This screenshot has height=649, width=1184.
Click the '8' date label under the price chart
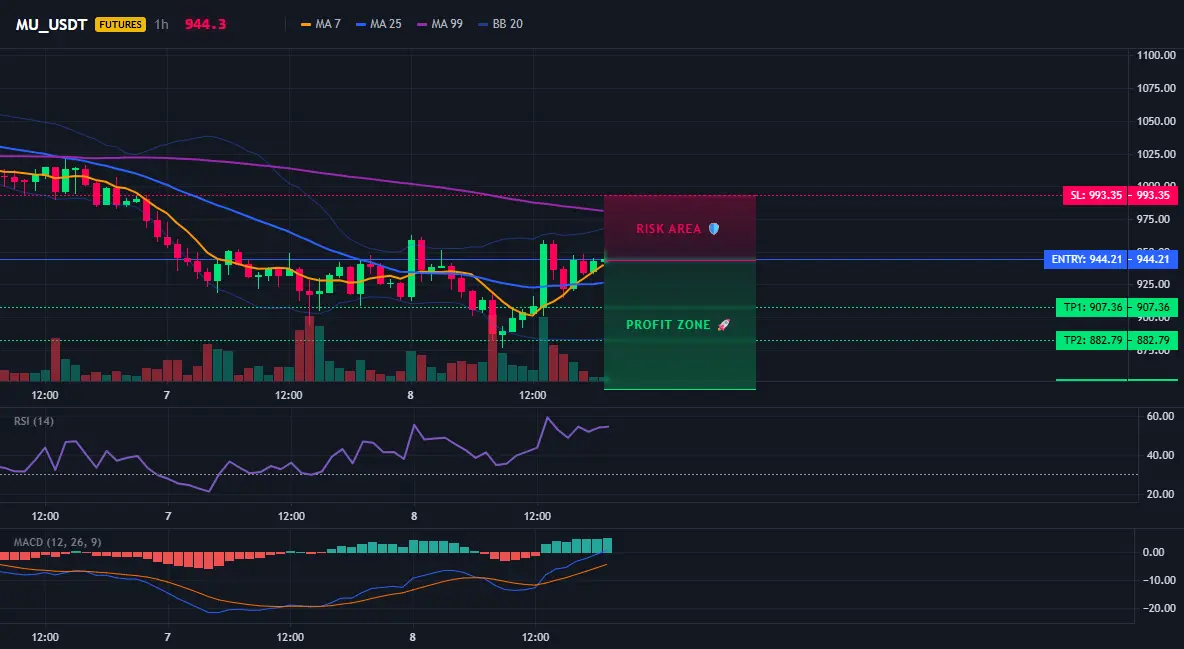click(x=411, y=395)
